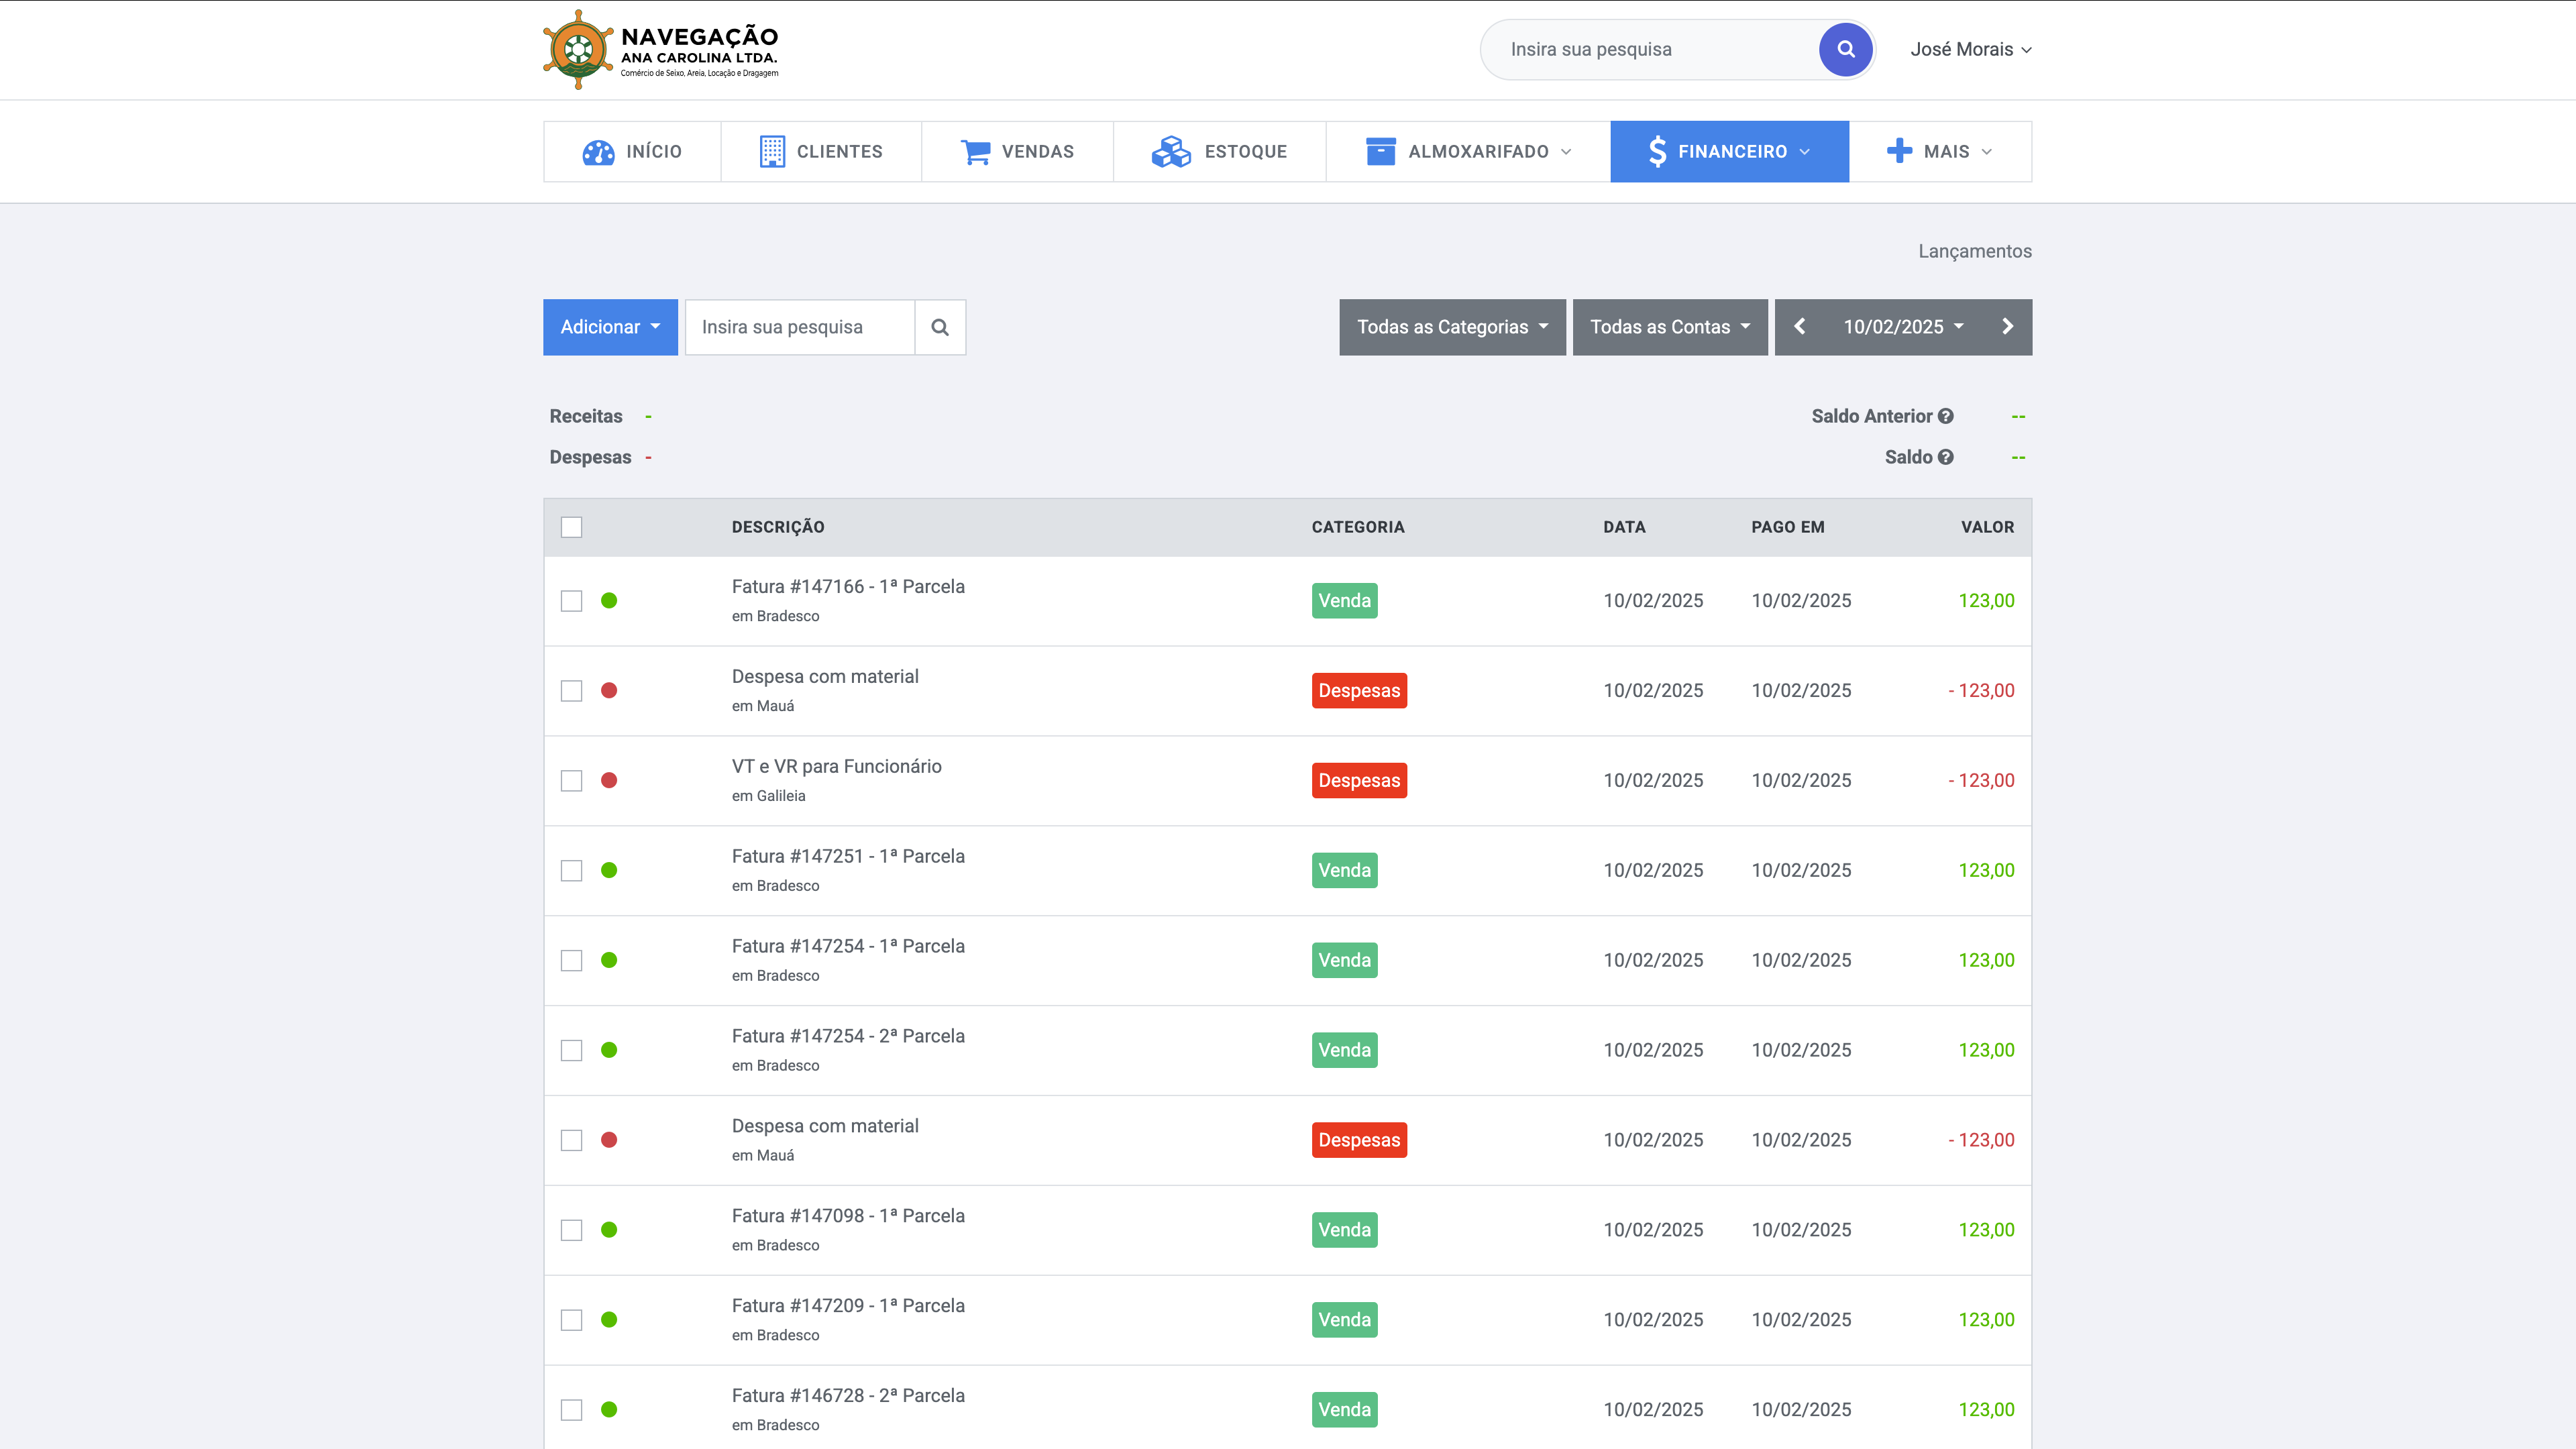Open the Todas as Contas filter
This screenshot has height=1449, width=2576.
coord(1670,327)
